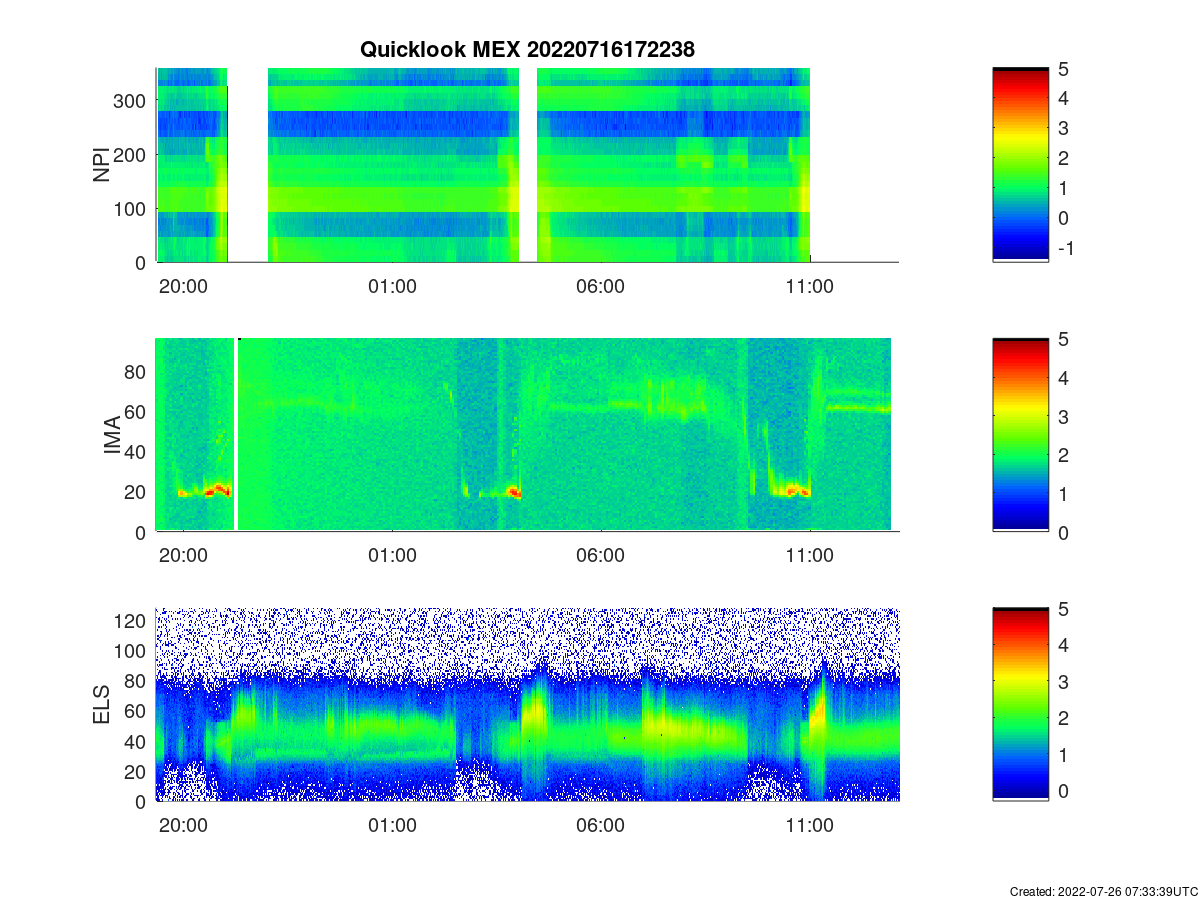1200x900 pixels.
Task: Click the 11:00 tick label under ELS plot
Action: [810, 826]
